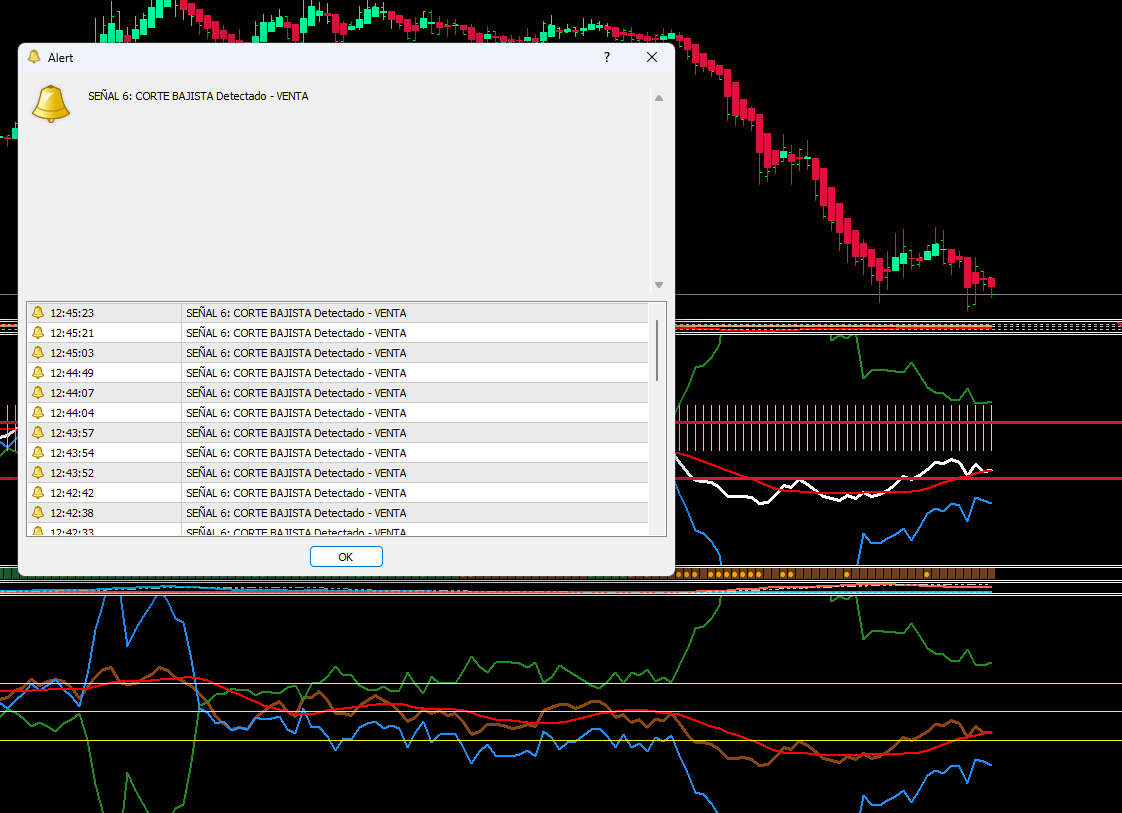
Task: Select the alert row at 12:43:54
Action: pos(338,453)
